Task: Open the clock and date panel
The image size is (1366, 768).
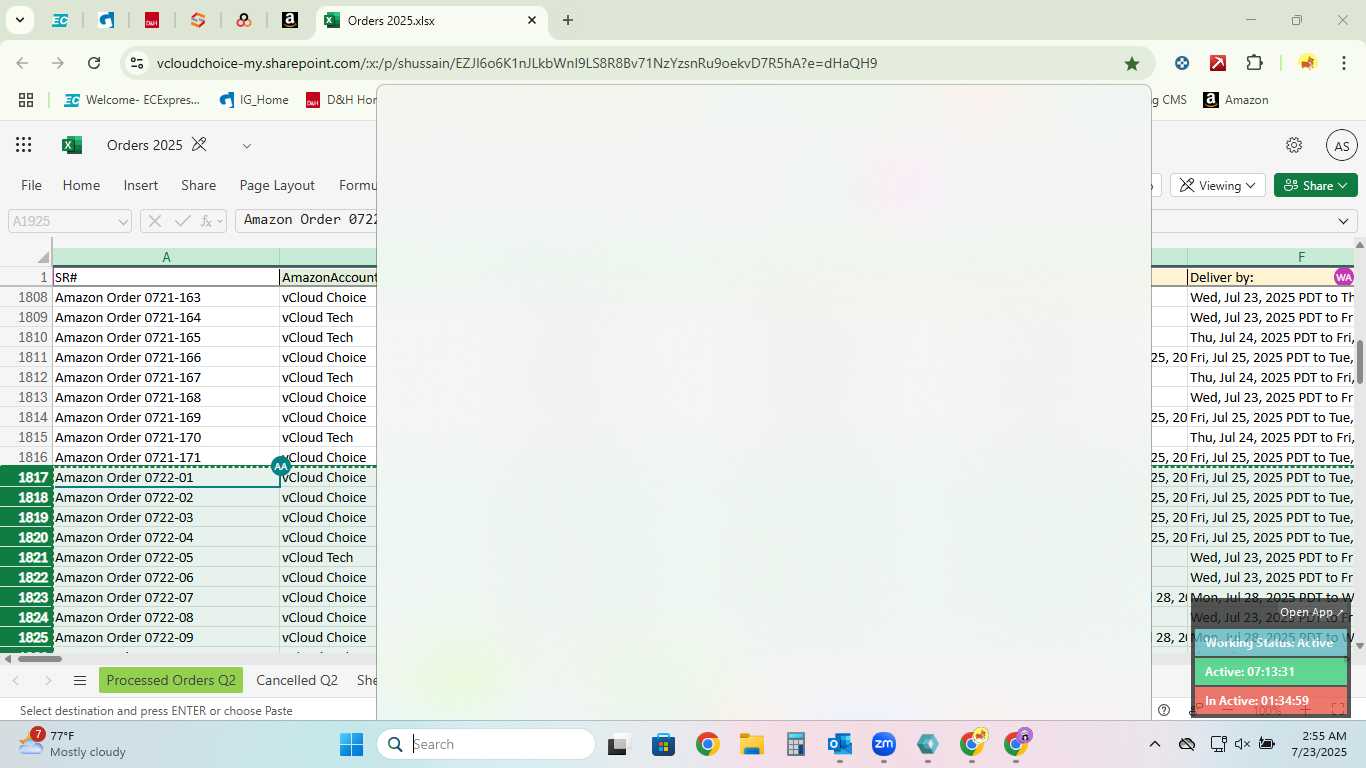Action: [1317, 744]
